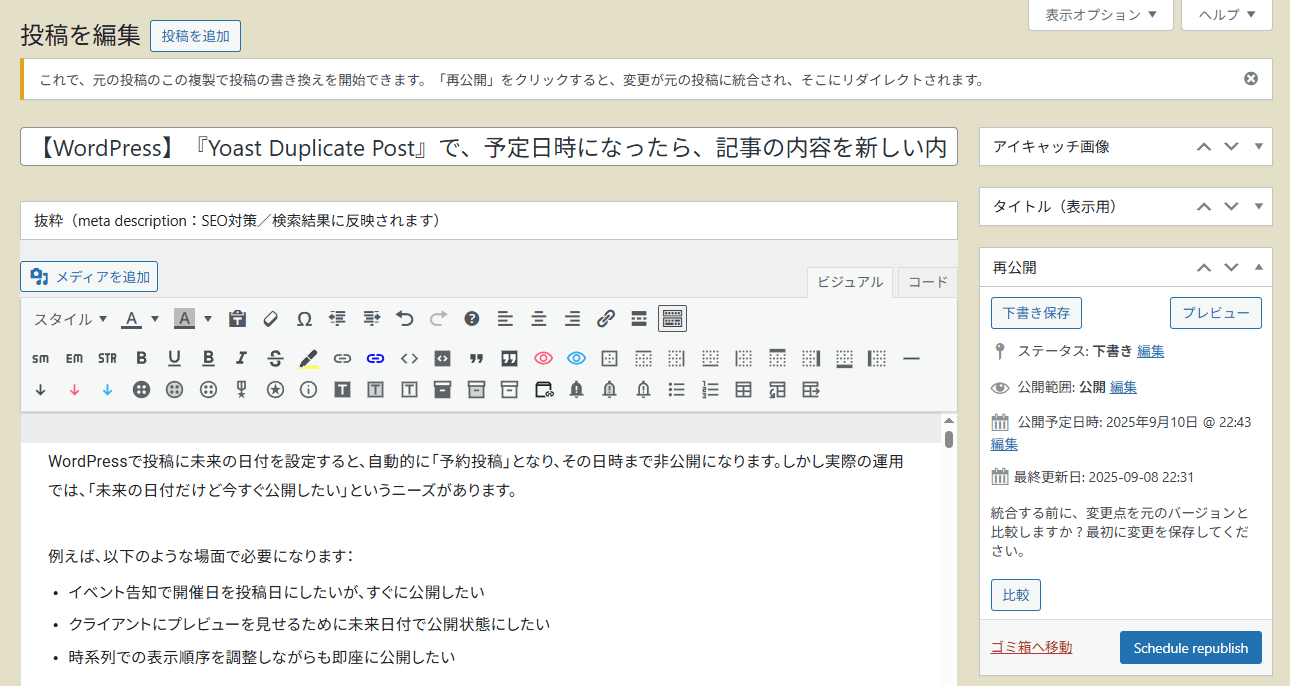Open the スタイル style dropdown
This screenshot has height=686, width=1290.
click(x=71, y=319)
